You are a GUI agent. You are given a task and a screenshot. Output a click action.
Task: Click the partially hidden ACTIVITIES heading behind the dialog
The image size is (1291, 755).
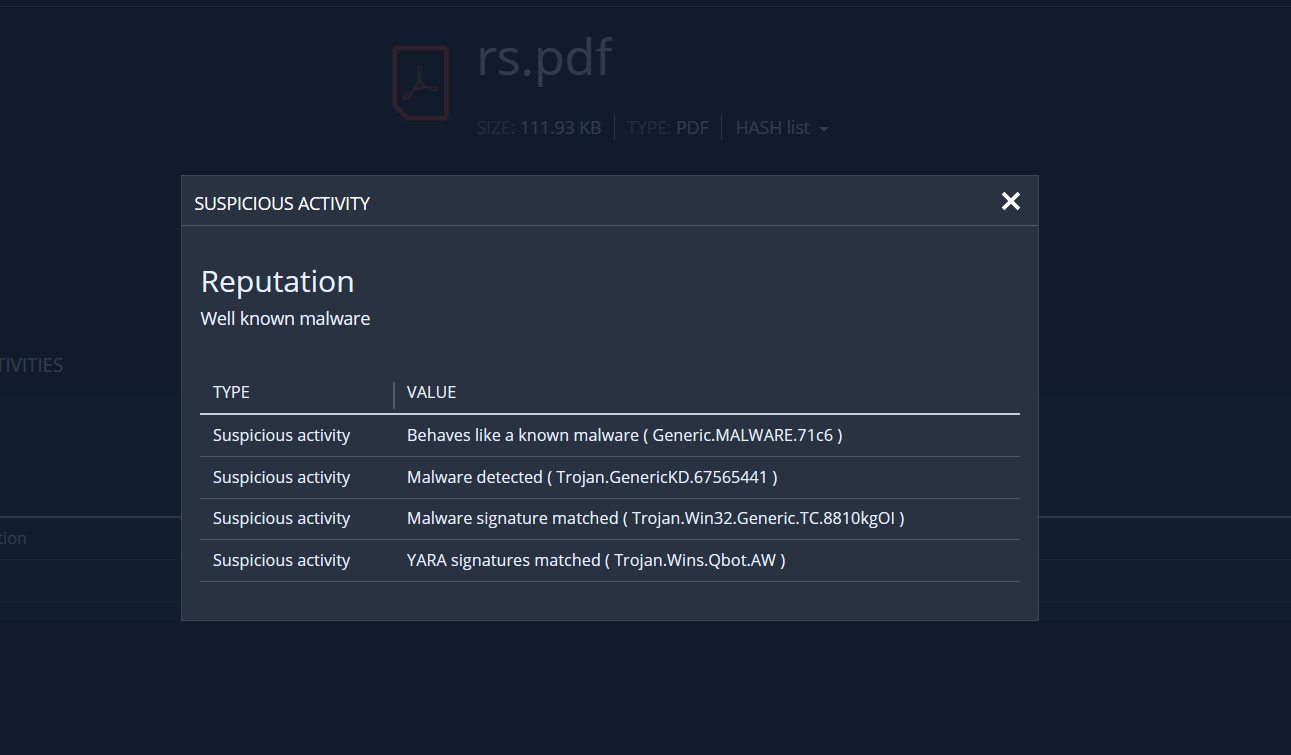(x=32, y=365)
